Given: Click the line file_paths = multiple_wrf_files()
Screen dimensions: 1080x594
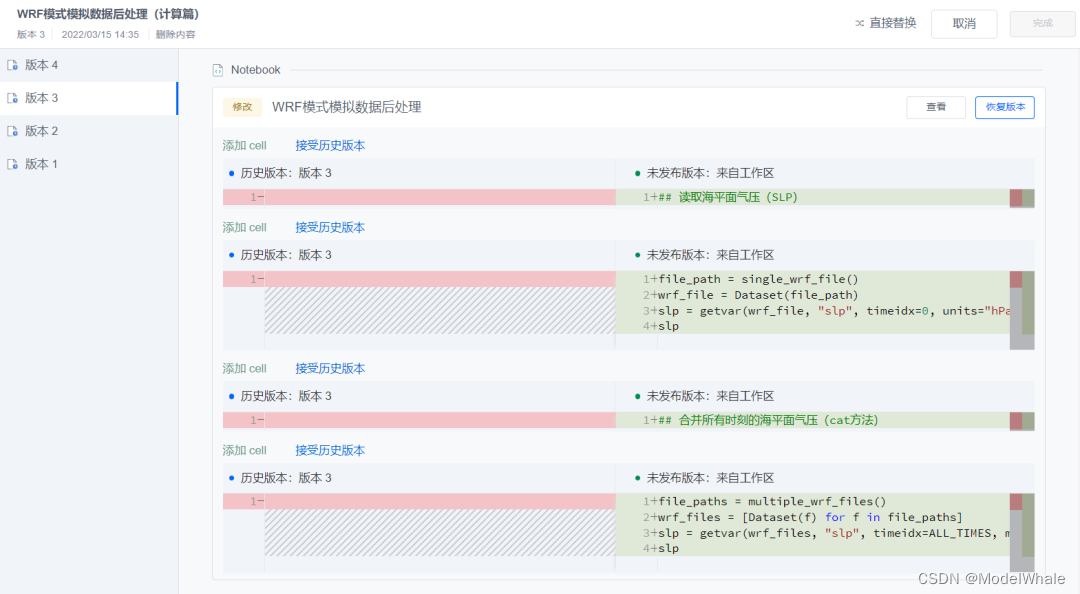Looking at the screenshot, I should point(771,502).
